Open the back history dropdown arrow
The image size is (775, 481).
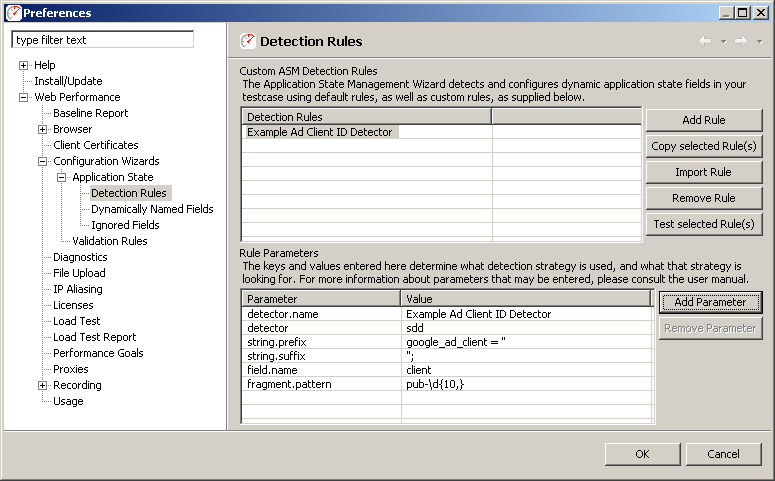click(x=723, y=42)
